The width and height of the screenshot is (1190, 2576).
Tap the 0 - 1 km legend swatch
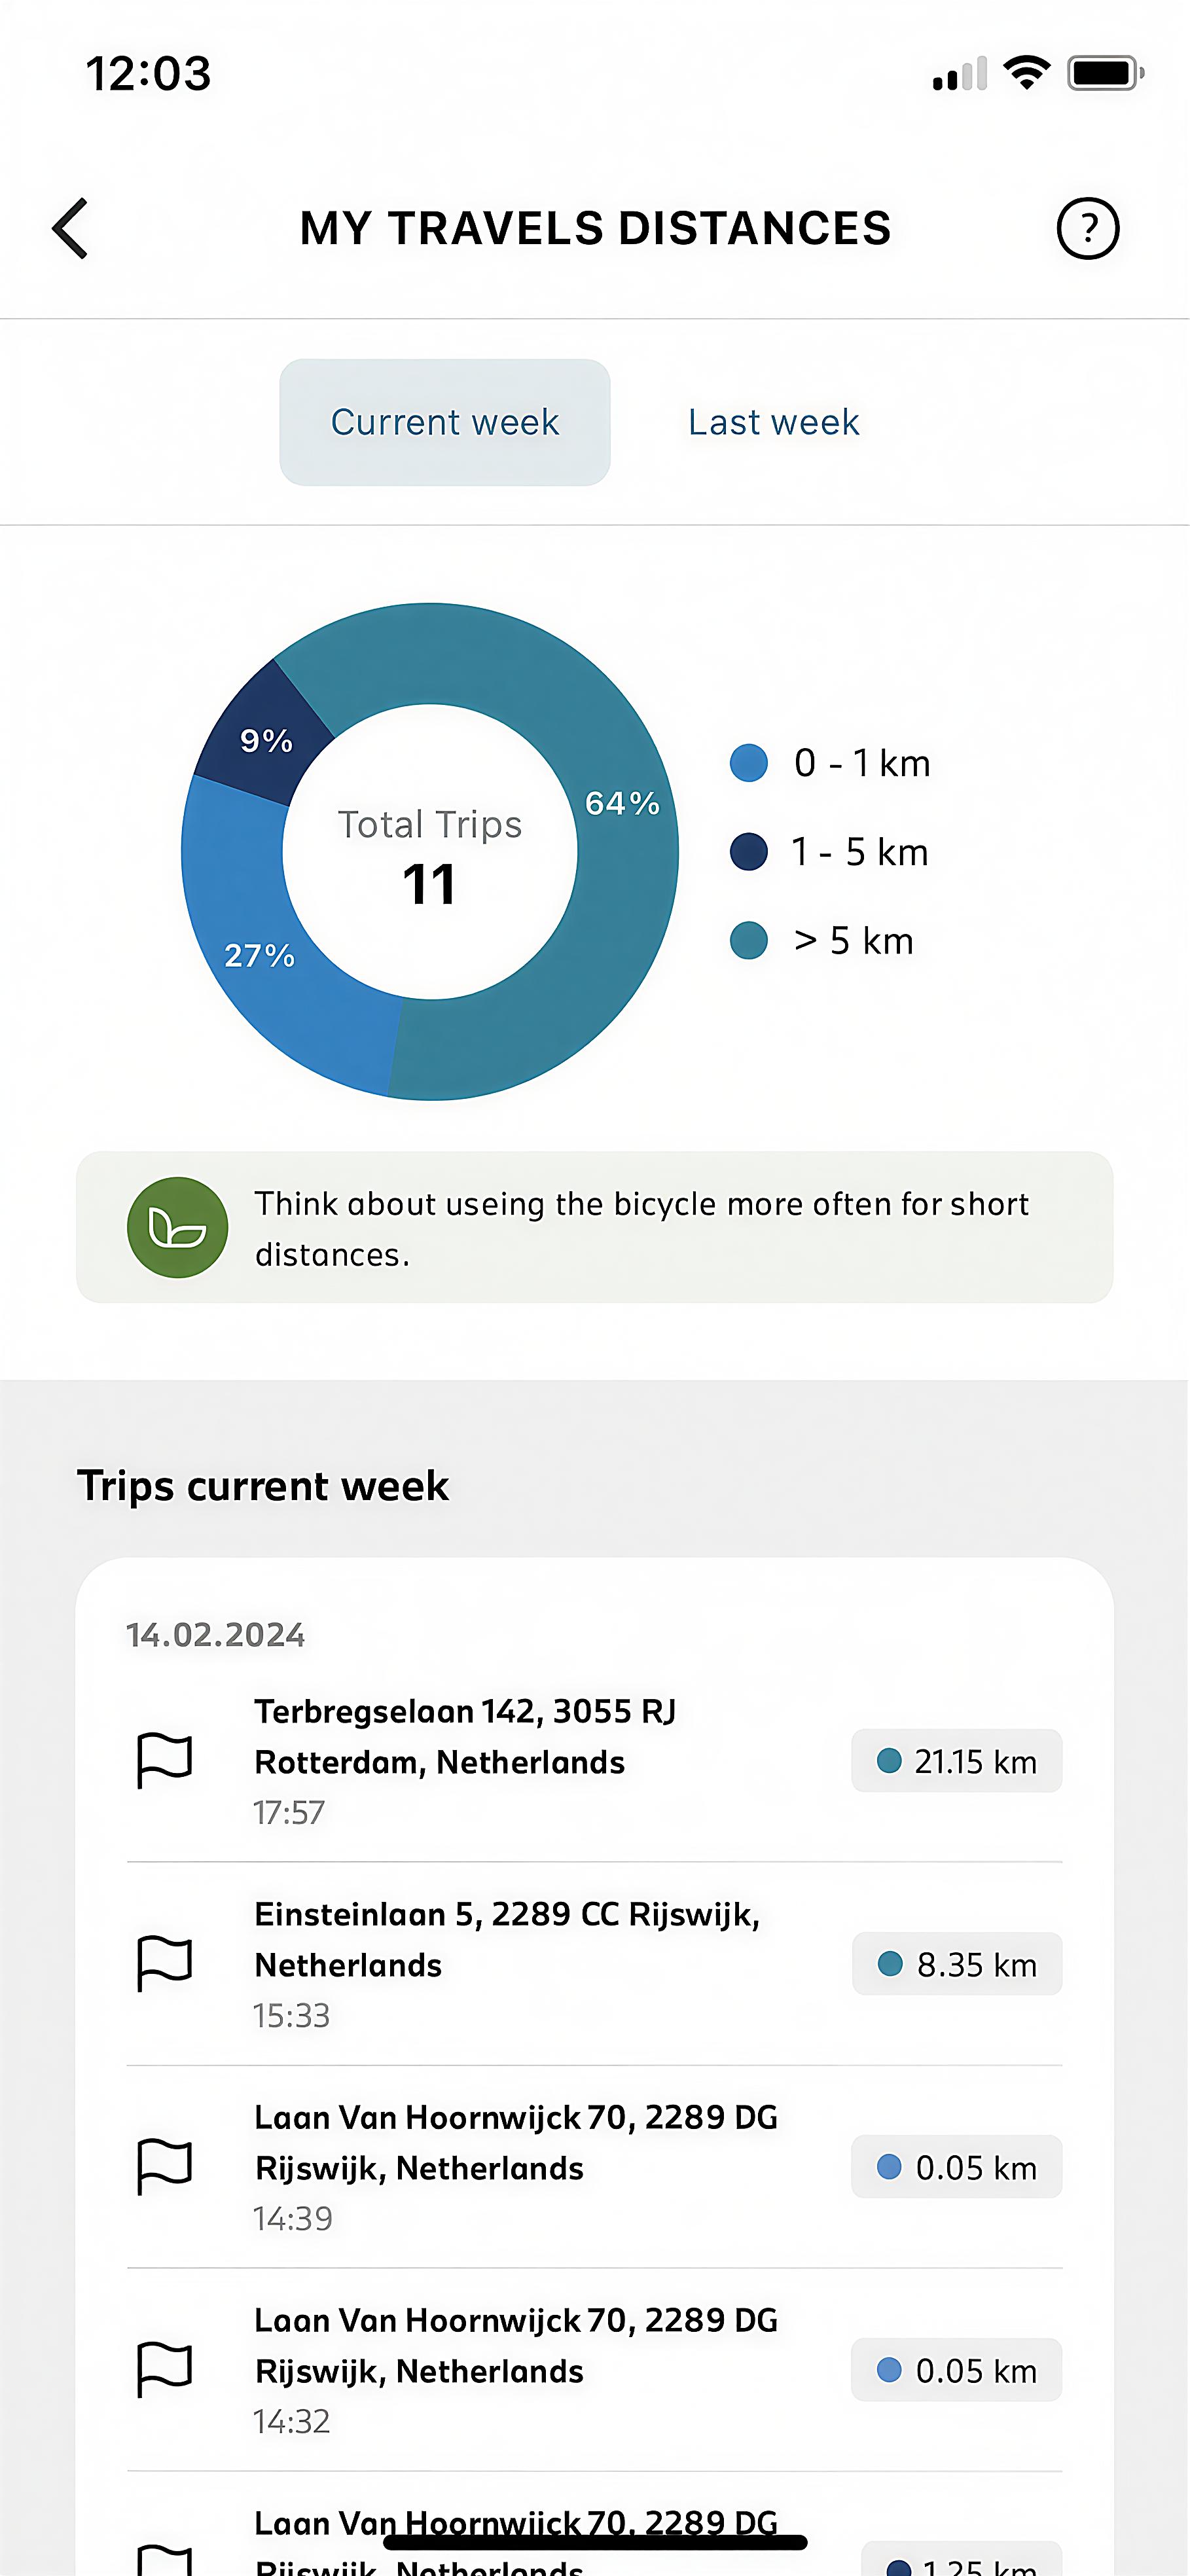point(749,763)
